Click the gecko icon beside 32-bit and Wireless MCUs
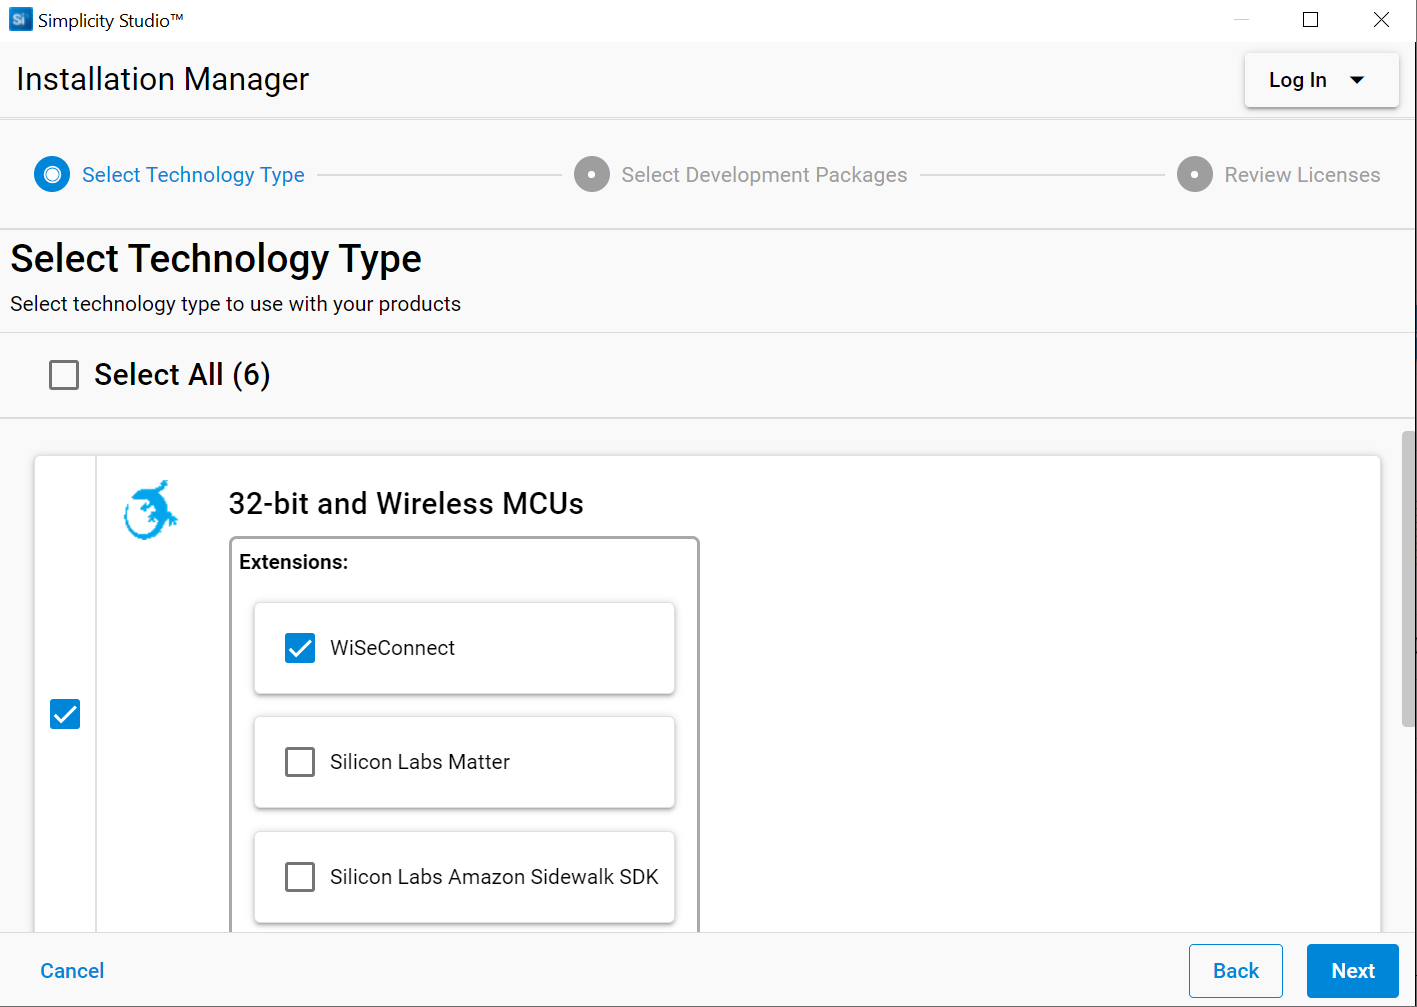The image size is (1417, 1007). click(150, 510)
